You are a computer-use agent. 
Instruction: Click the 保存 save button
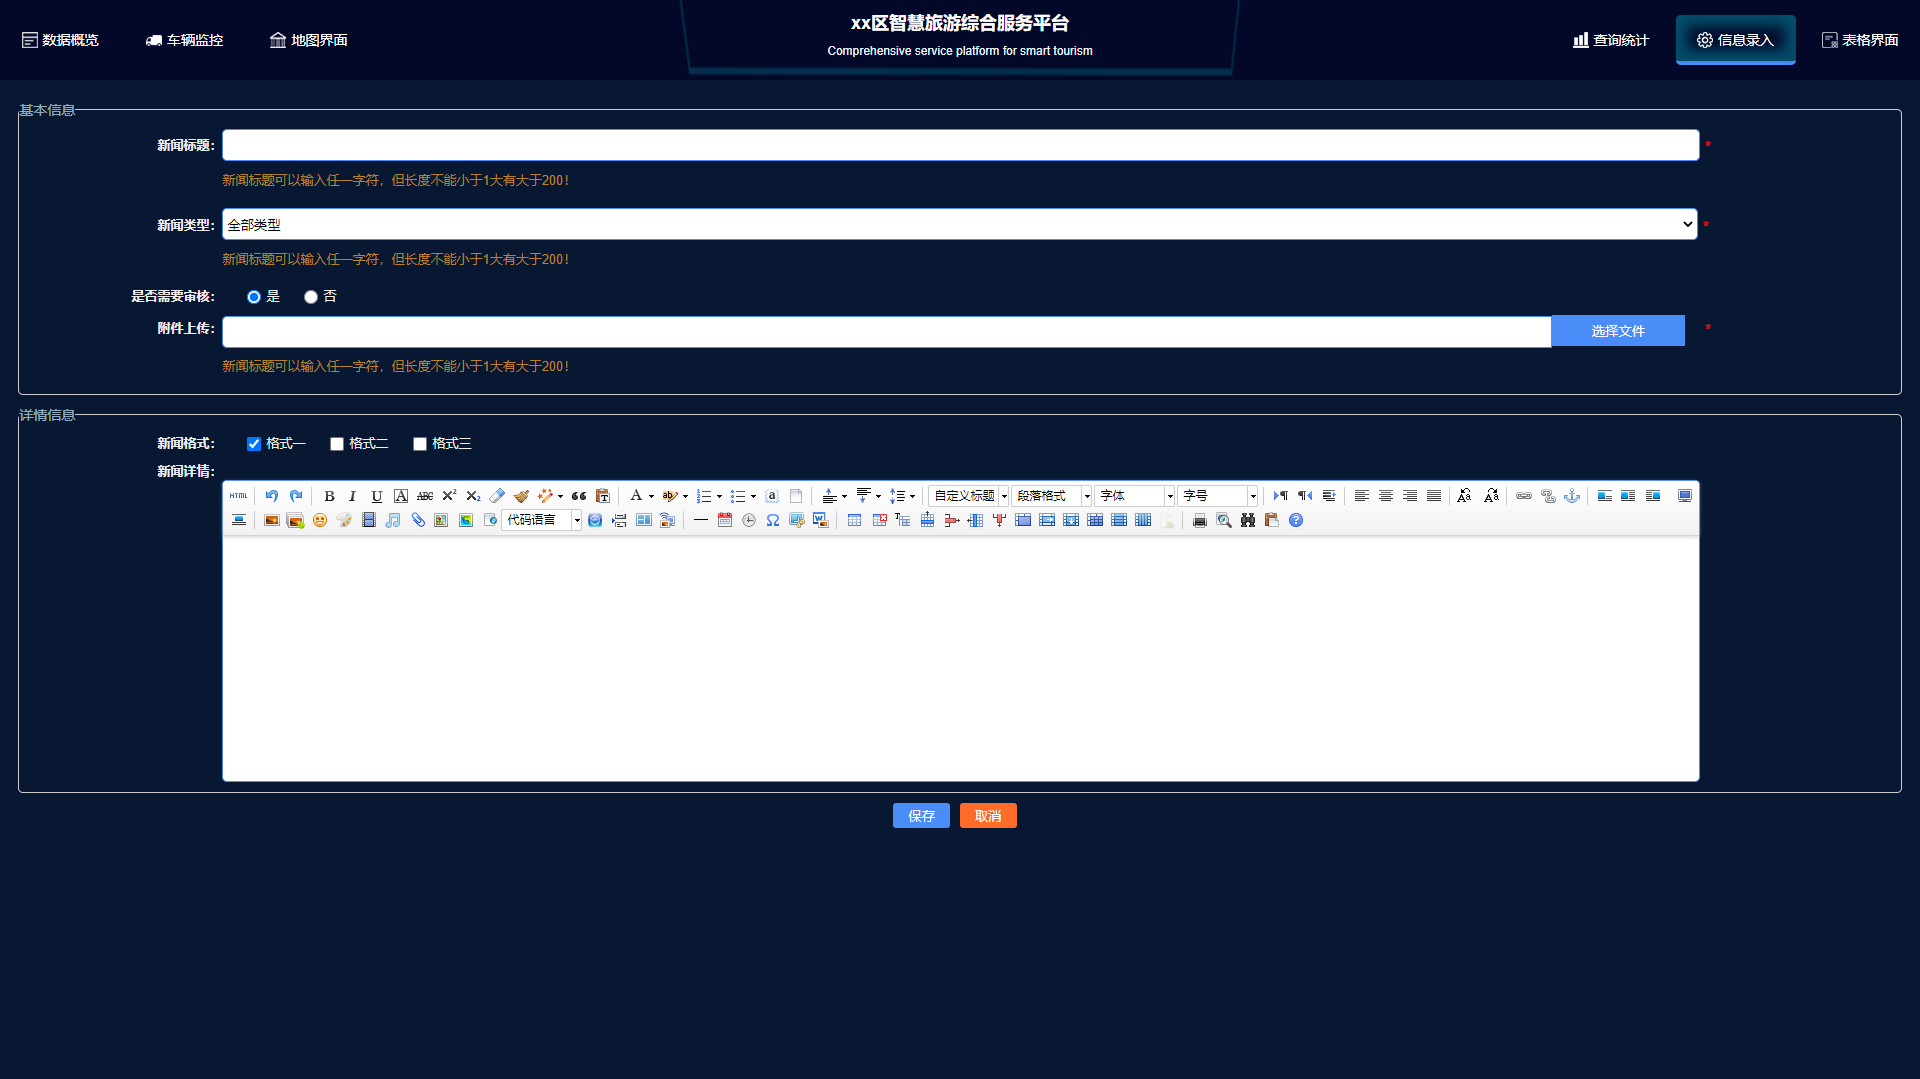pos(921,816)
